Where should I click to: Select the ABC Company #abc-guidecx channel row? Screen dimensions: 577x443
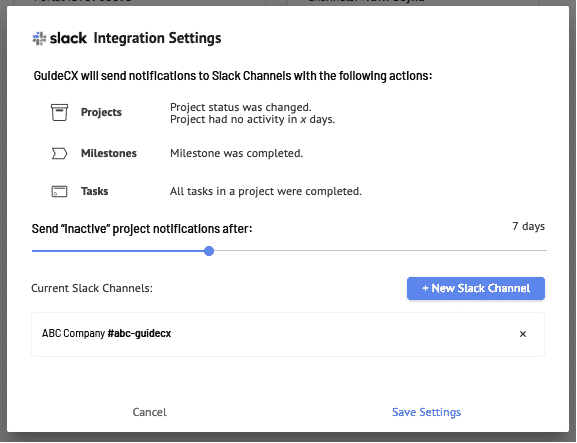[288, 334]
